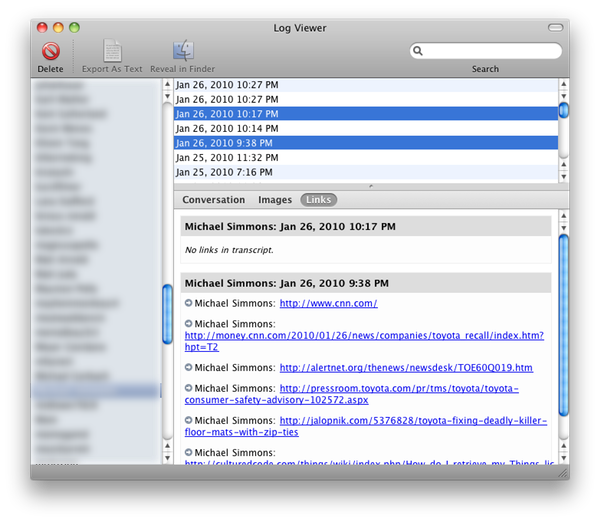Select the Links tab
Screen dimensions: 600x522
[x=318, y=200]
